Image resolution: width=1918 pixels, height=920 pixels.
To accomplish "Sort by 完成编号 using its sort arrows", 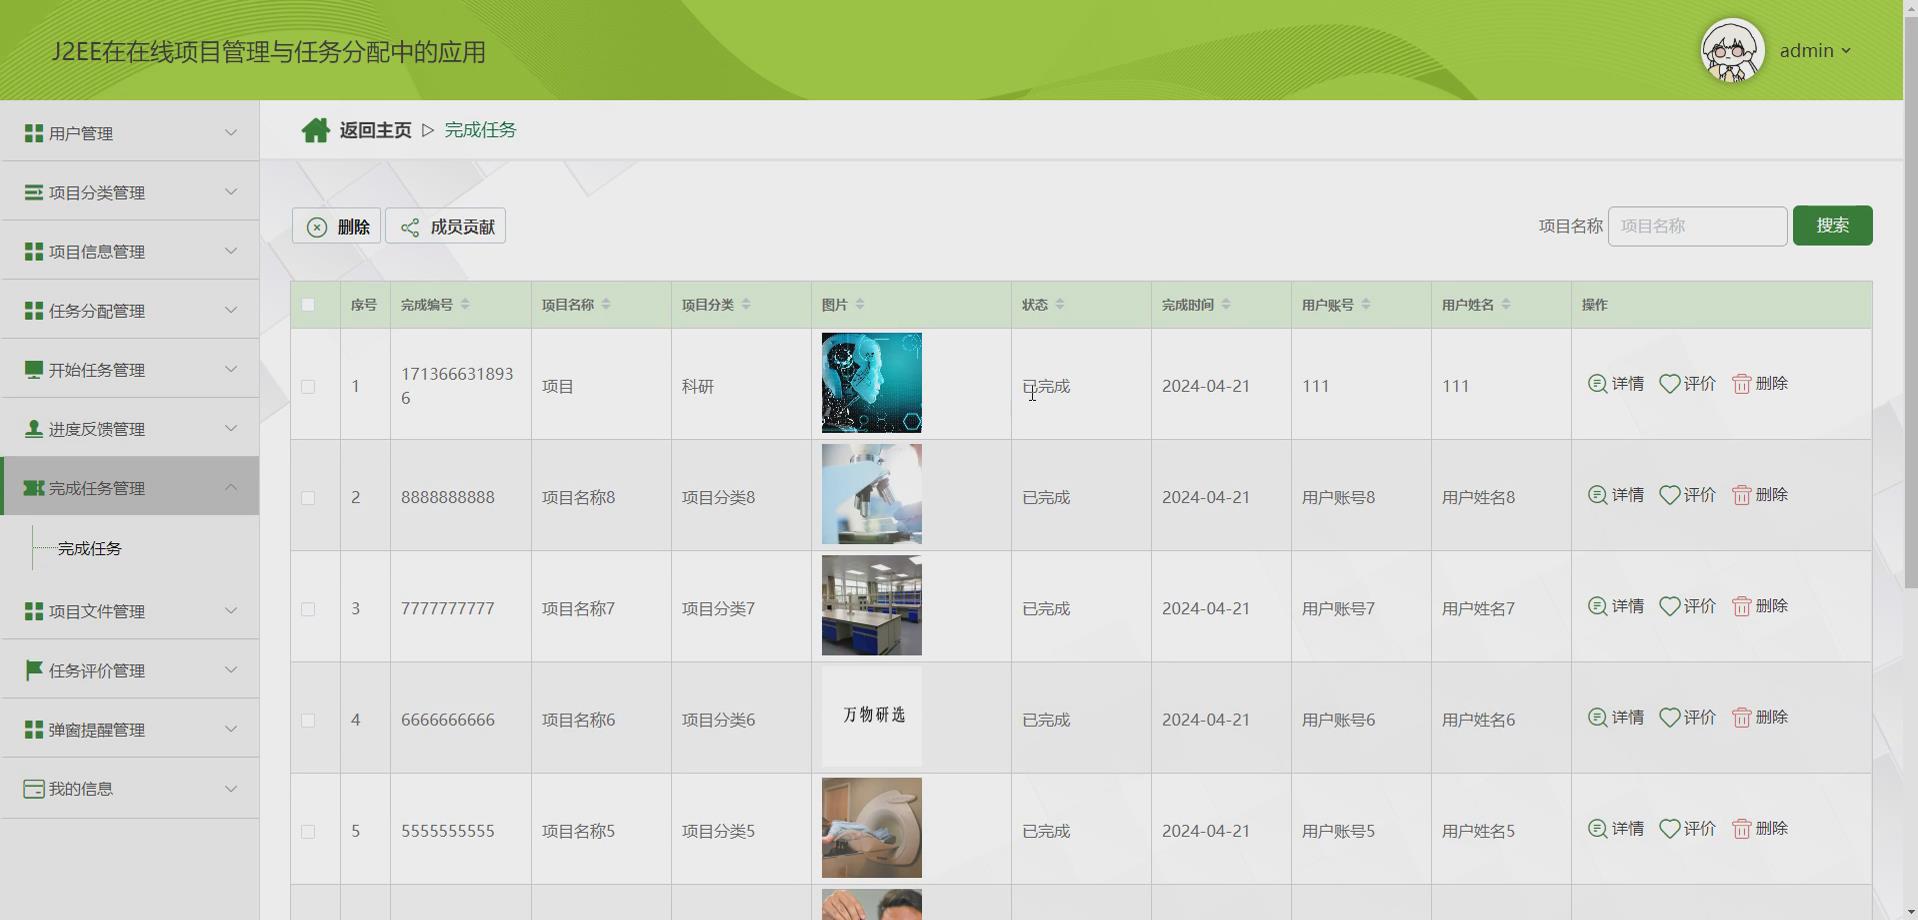I will pyautogui.click(x=465, y=305).
